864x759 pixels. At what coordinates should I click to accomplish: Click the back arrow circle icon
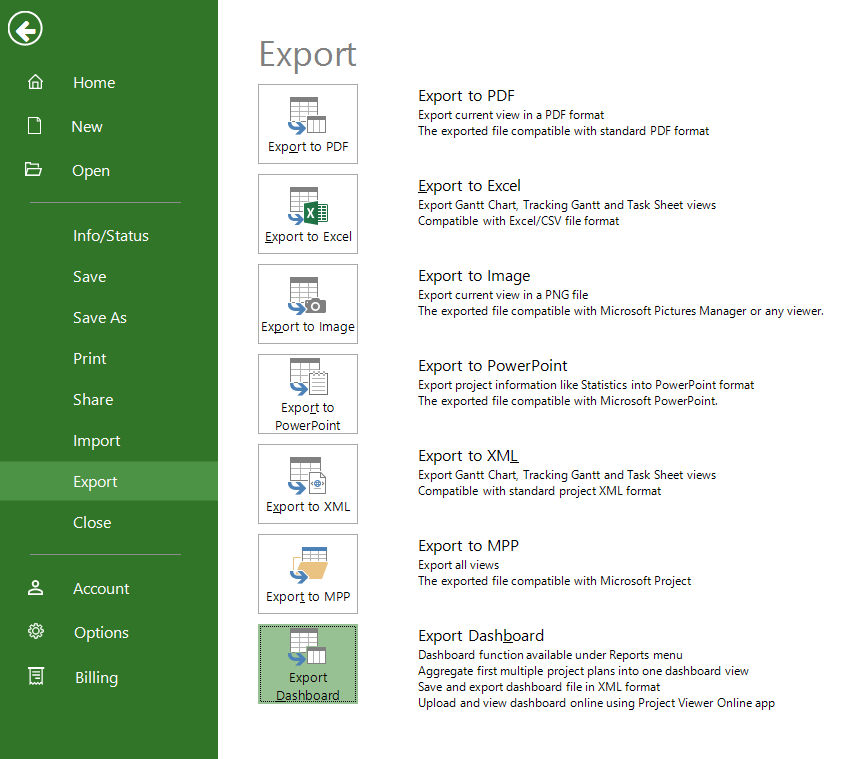[25, 29]
